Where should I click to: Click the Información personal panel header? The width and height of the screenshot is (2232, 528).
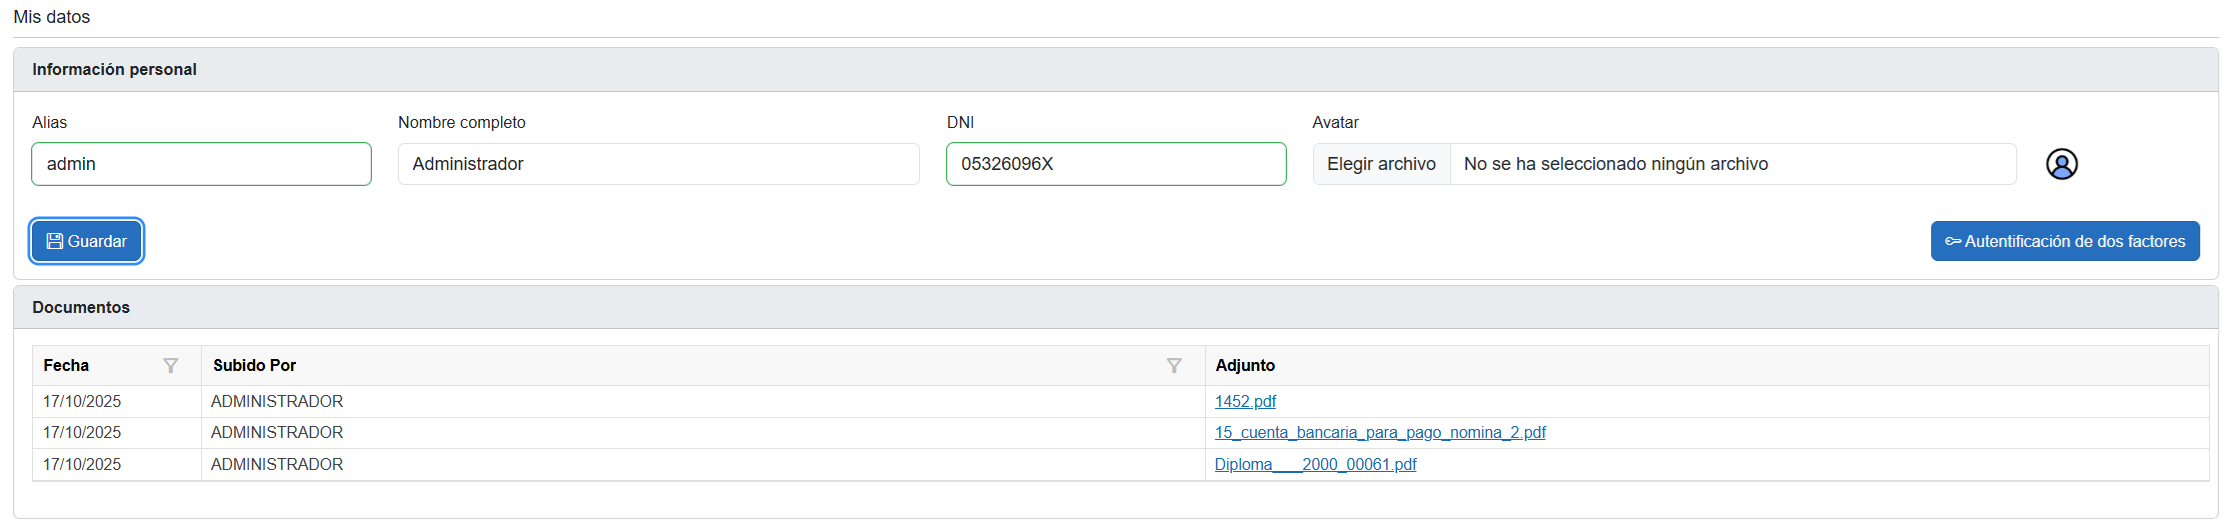point(114,69)
